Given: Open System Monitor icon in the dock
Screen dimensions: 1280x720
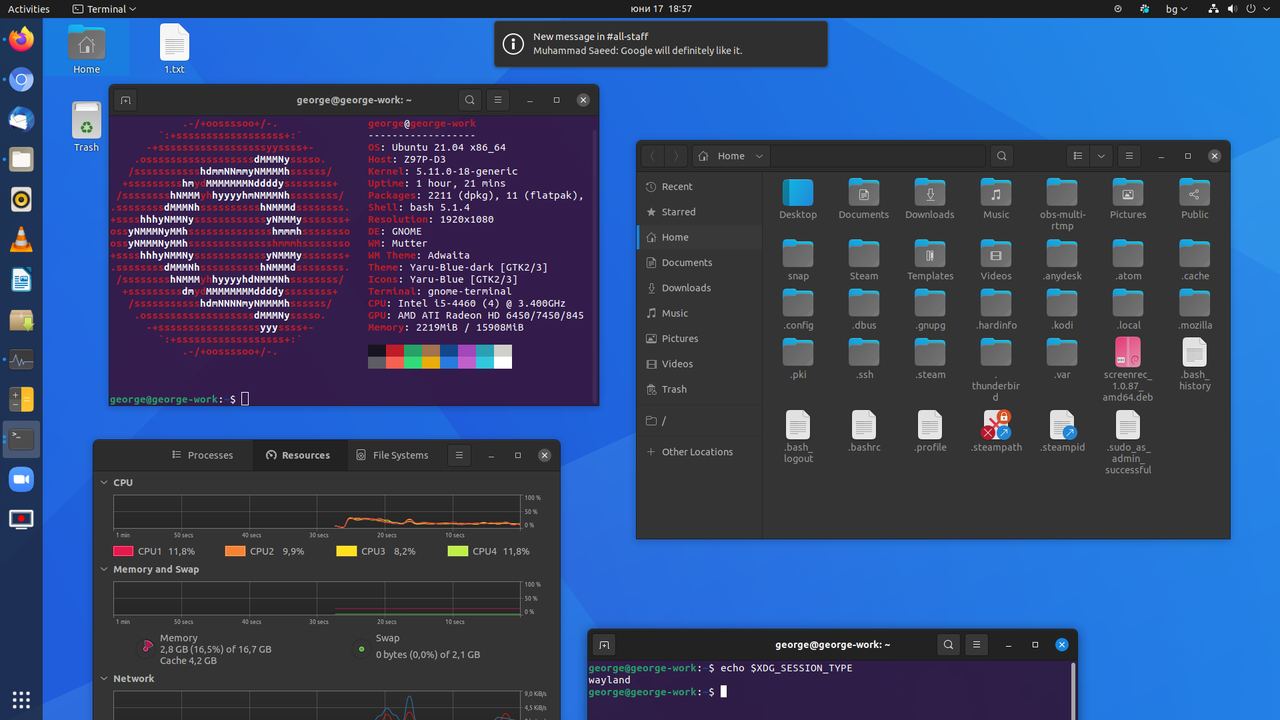Looking at the screenshot, I should [21, 359].
